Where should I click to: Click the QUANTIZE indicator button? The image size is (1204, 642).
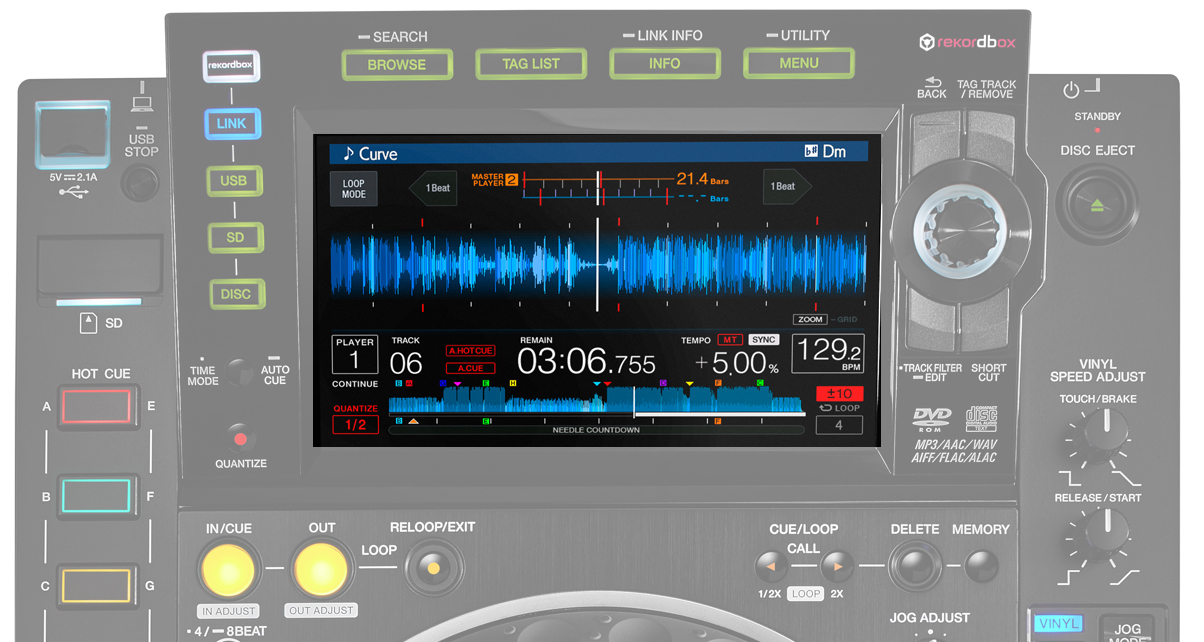coord(240,437)
